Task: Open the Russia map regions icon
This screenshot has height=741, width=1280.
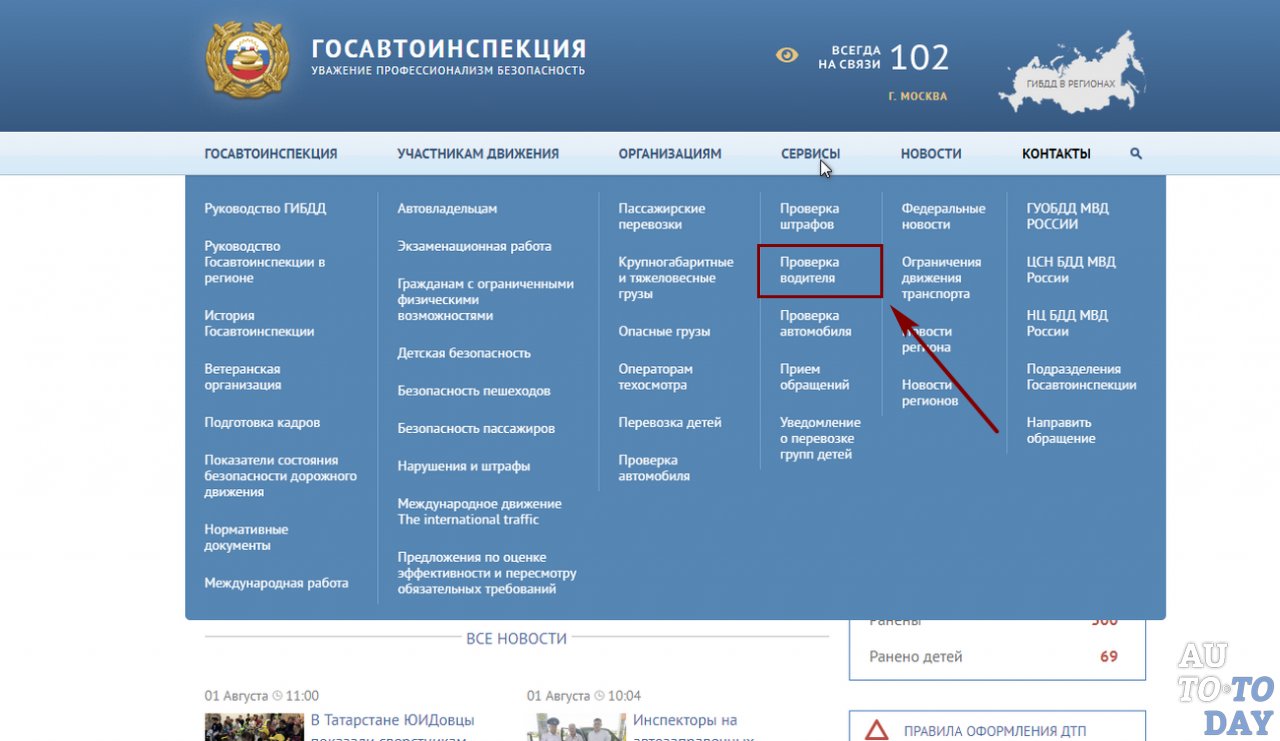Action: pos(1071,73)
